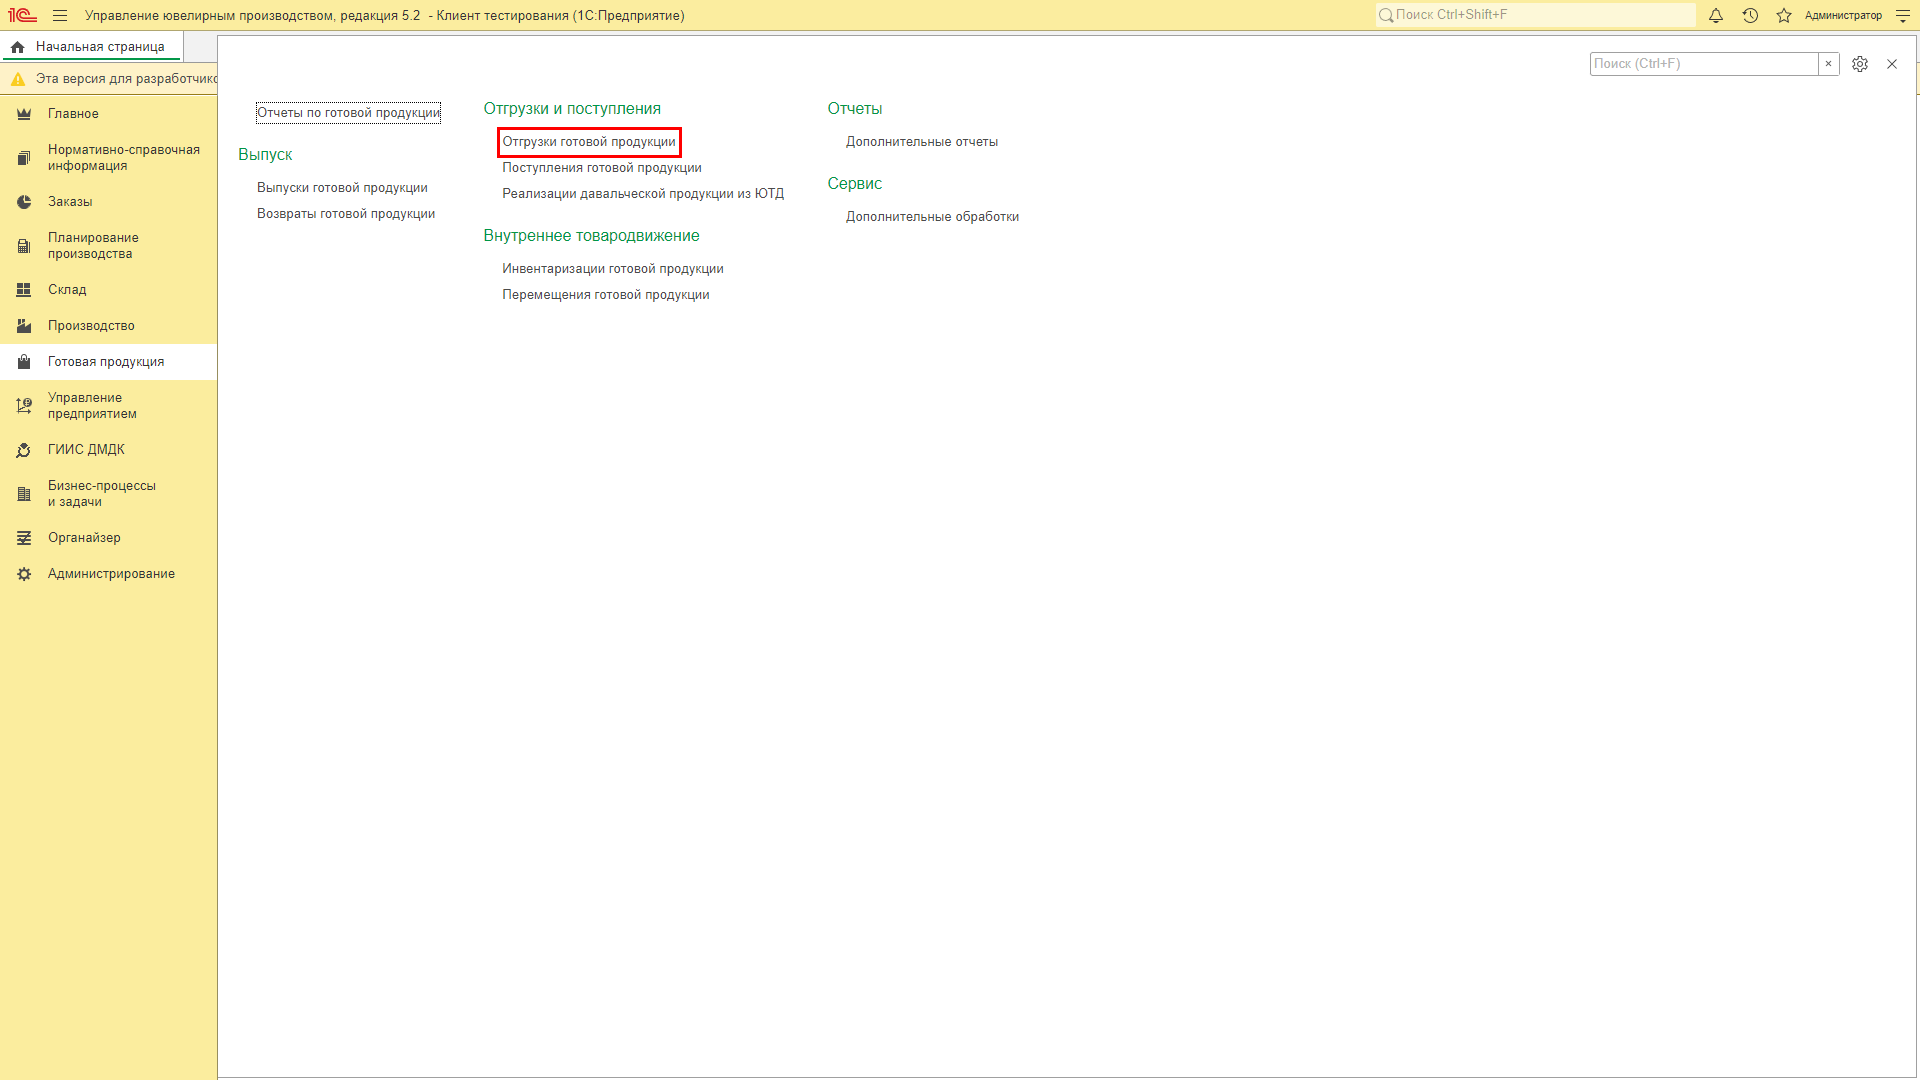
Task: Open the section panel settings gear
Action: click(1860, 64)
